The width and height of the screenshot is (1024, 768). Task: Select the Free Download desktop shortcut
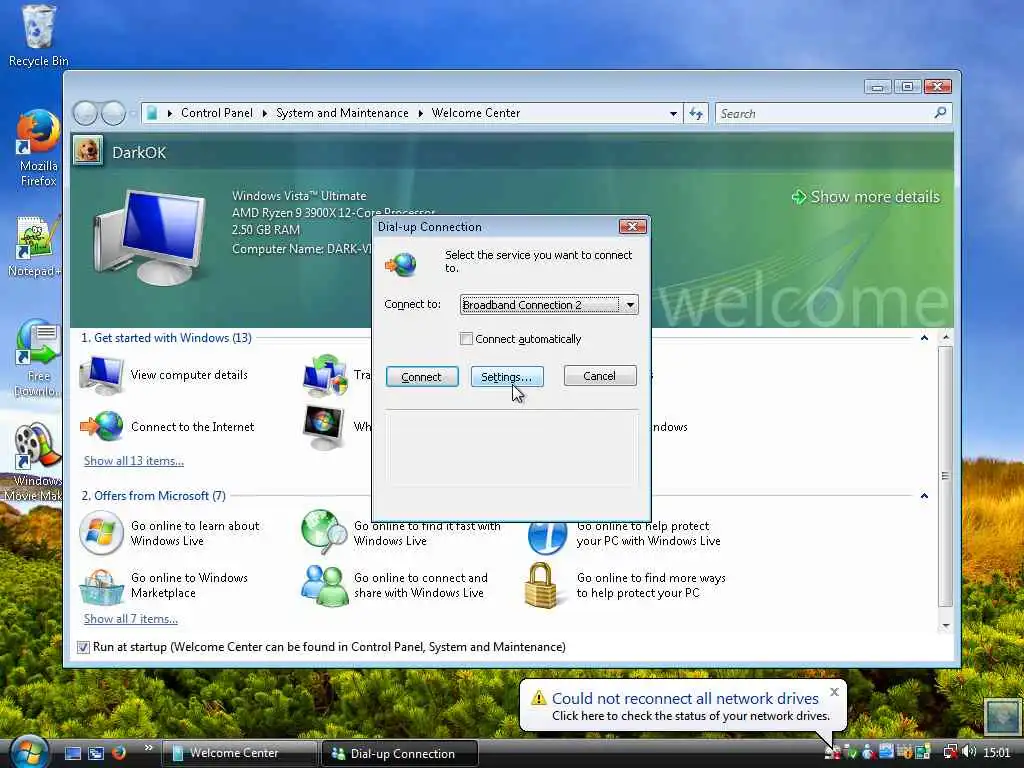37,358
